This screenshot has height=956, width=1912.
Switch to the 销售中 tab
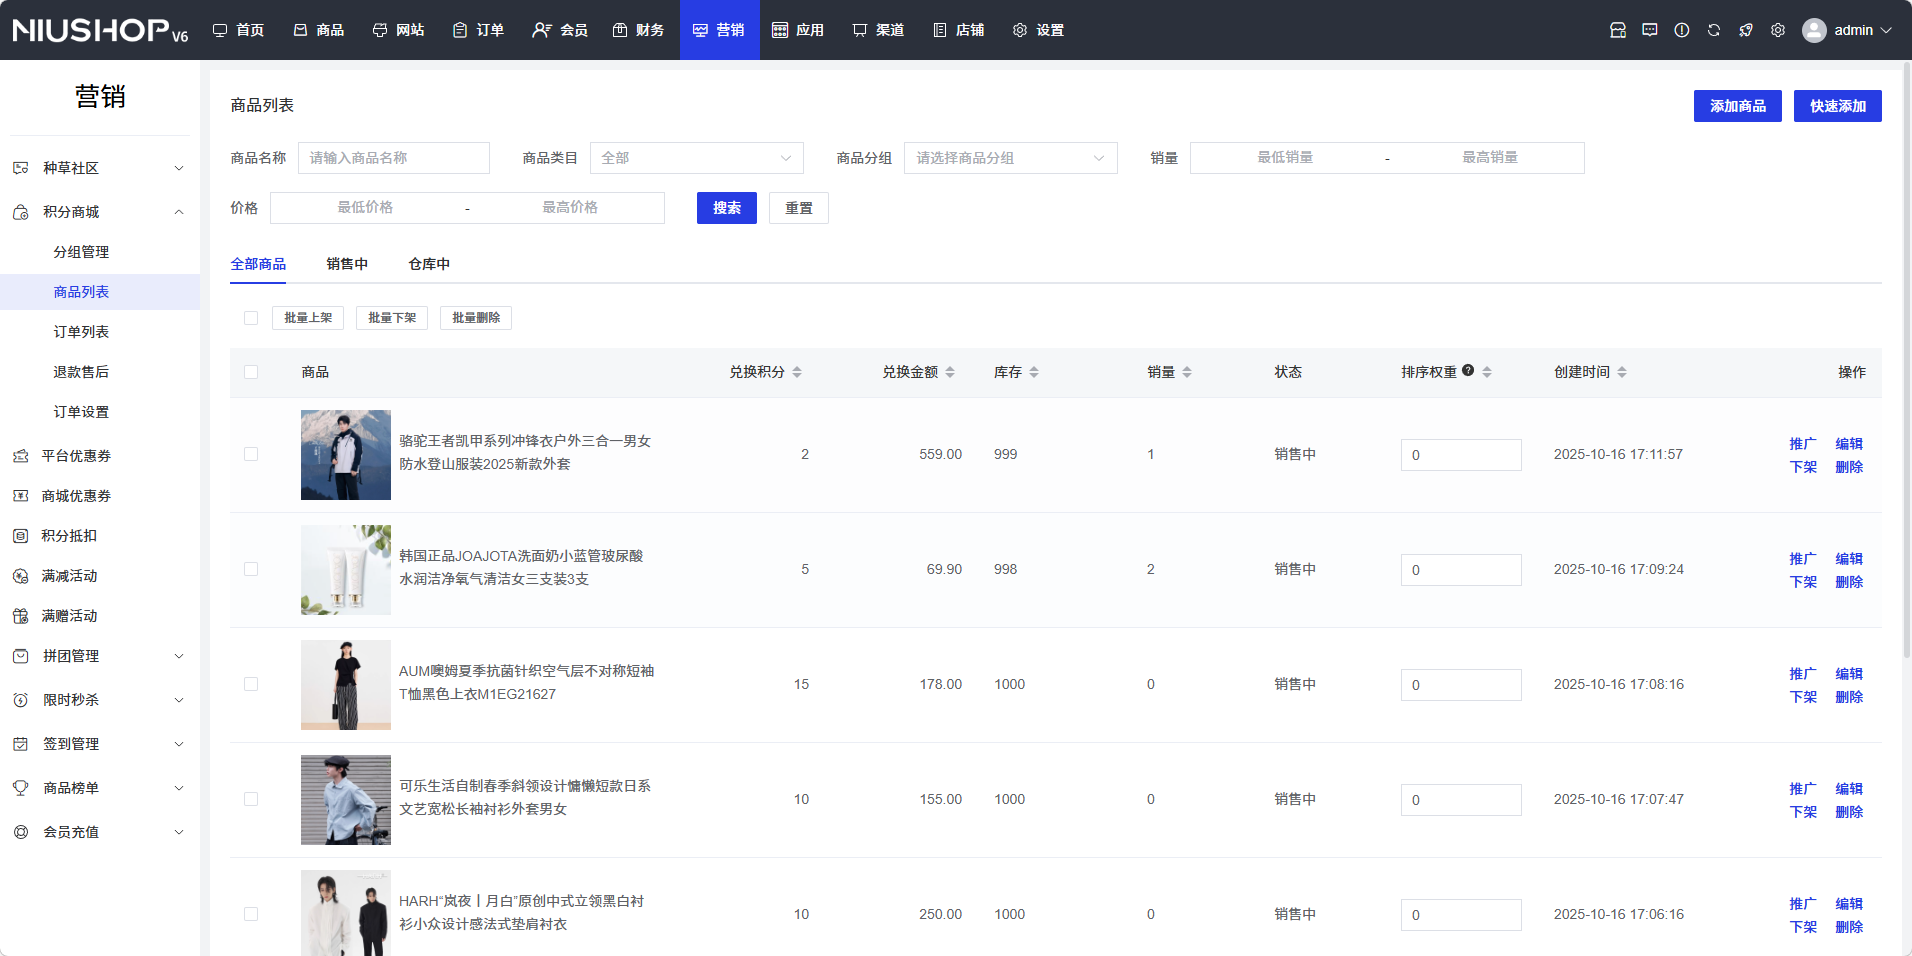(x=347, y=264)
